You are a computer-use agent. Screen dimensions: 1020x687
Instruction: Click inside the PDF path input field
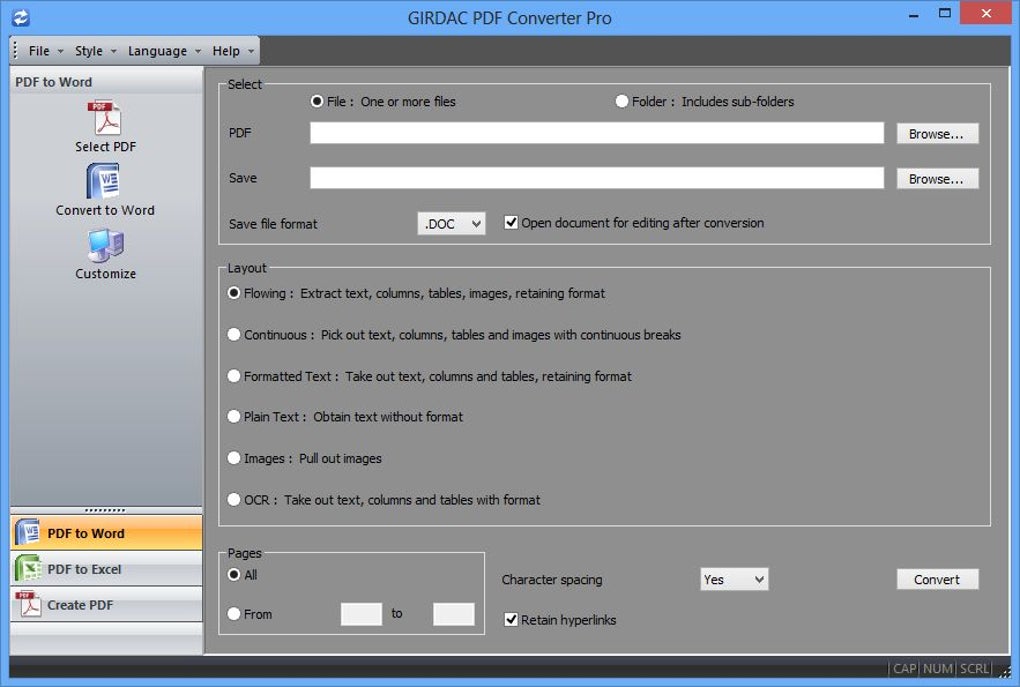tap(597, 133)
